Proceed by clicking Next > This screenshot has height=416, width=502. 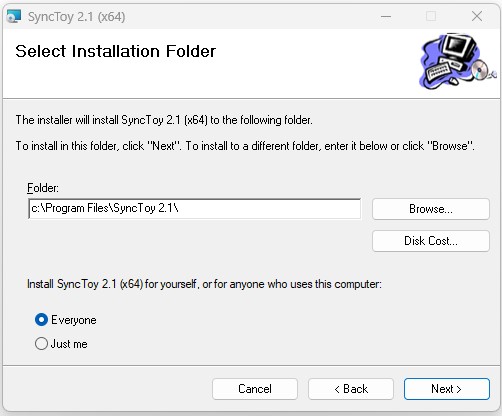[x=447, y=389]
